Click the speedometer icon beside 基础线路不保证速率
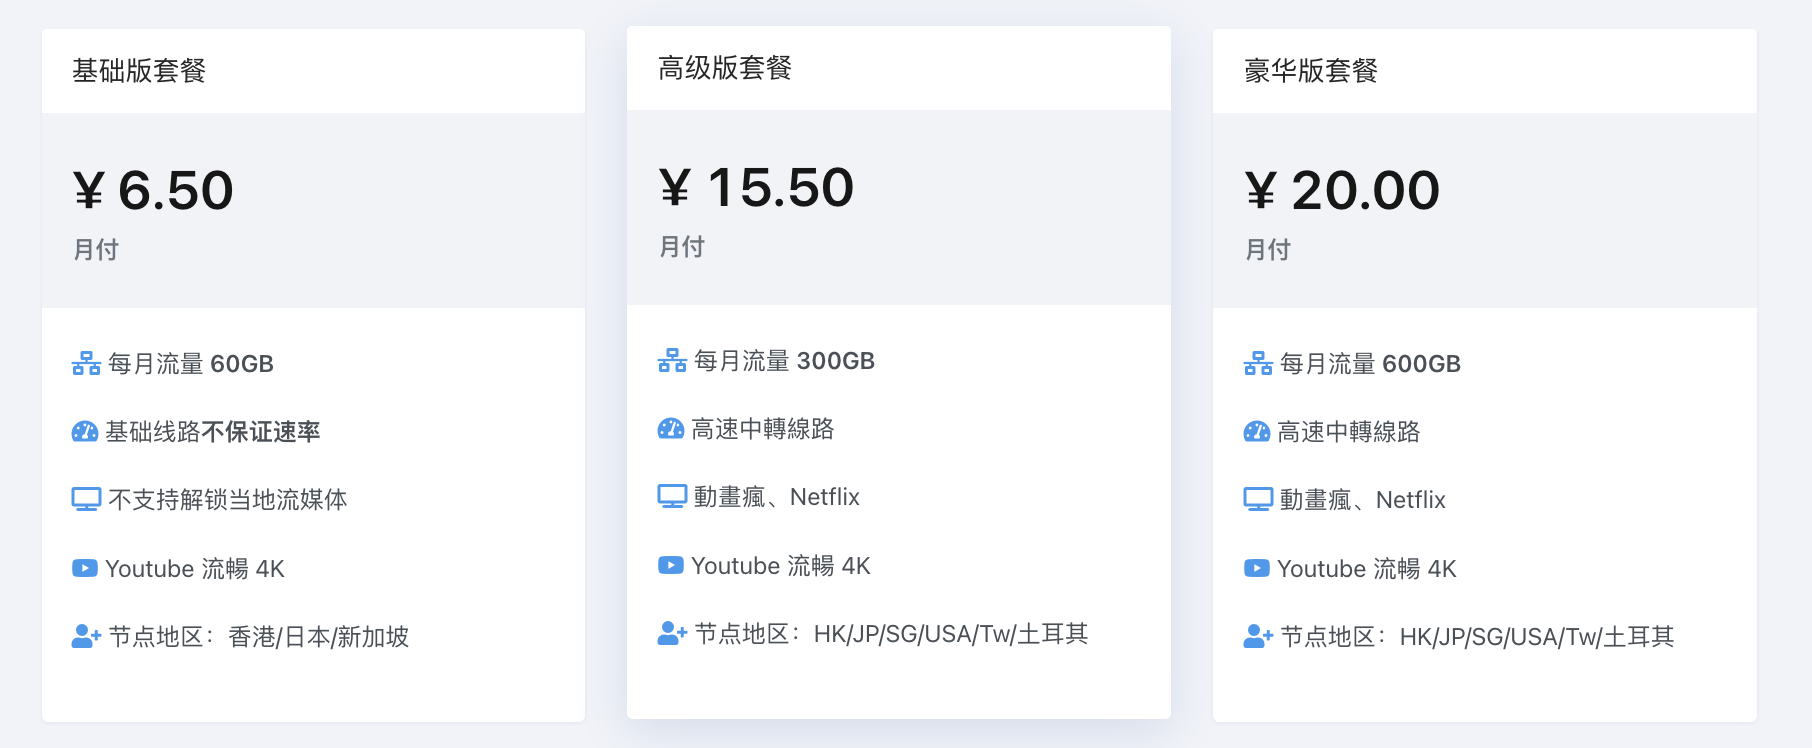Screen dimensions: 1812x748 point(85,432)
